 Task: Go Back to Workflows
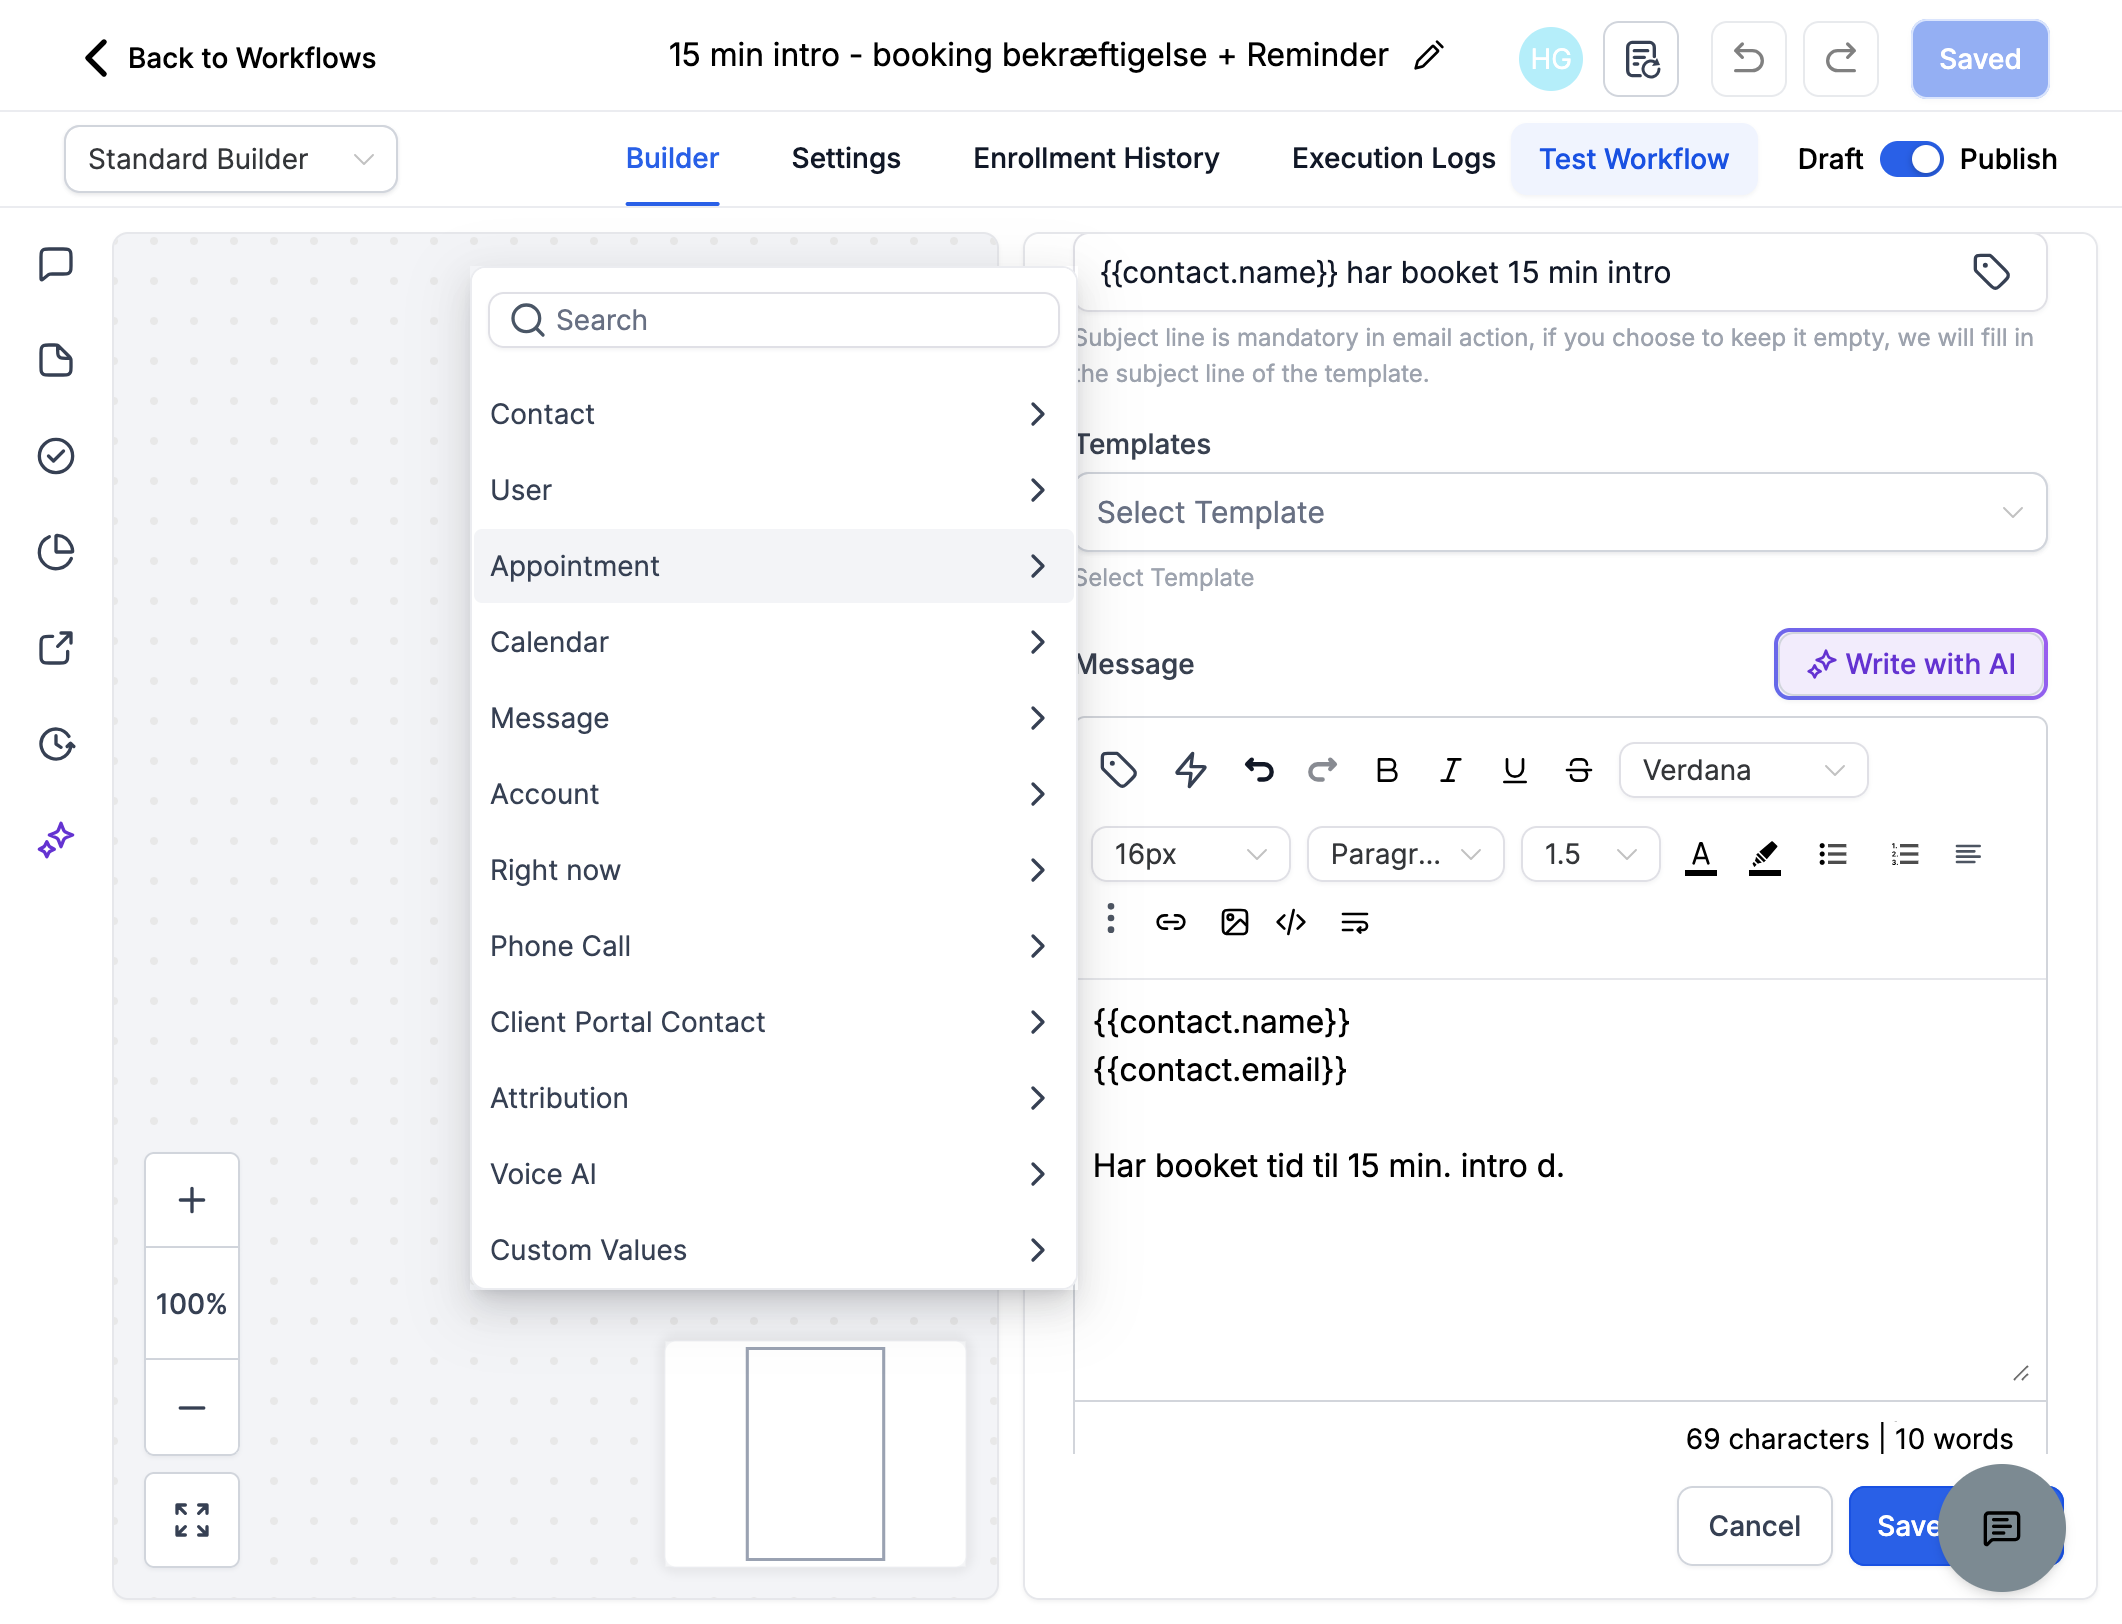(x=230, y=58)
